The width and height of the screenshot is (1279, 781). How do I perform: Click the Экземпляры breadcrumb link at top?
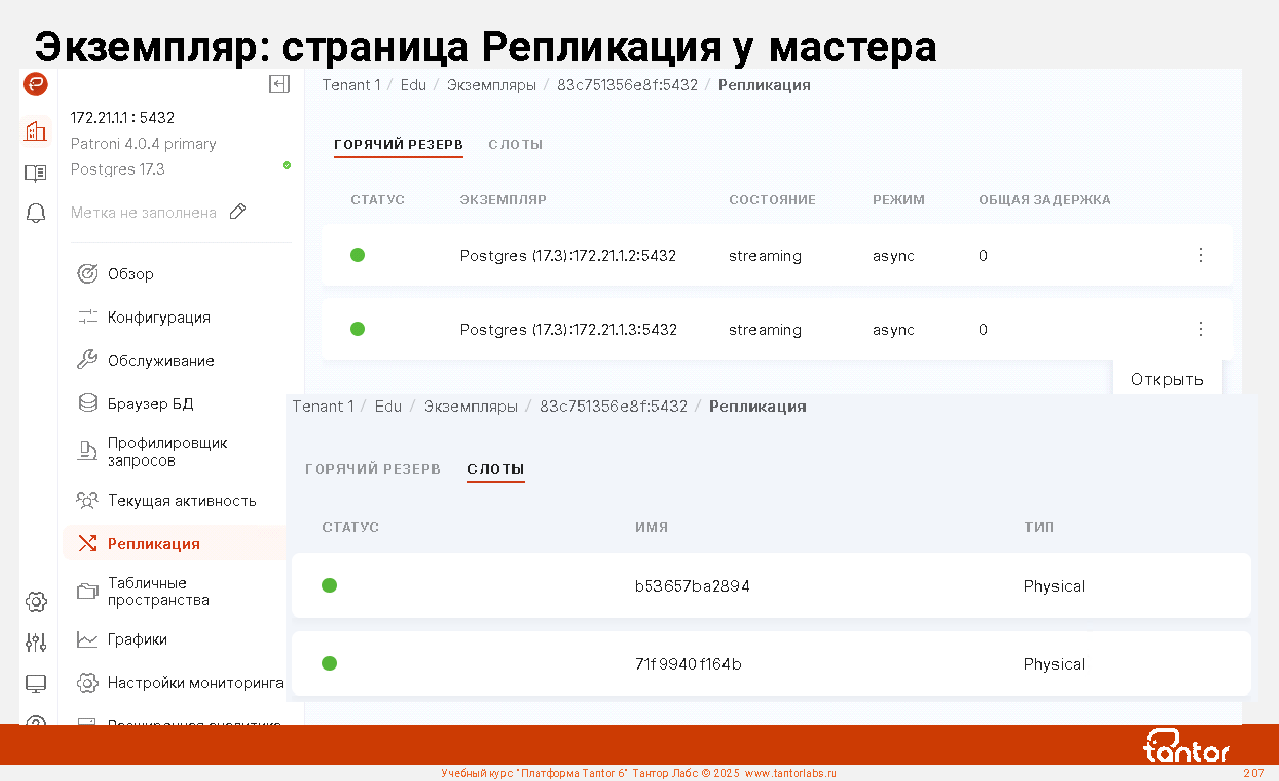(x=491, y=85)
